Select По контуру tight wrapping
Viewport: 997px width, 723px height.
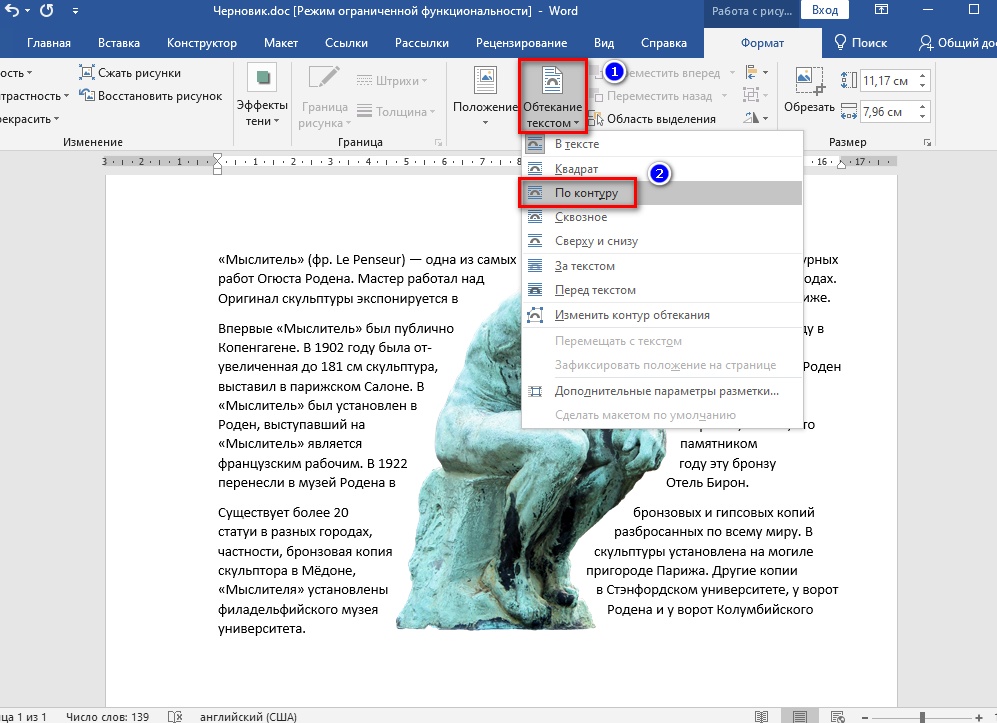pos(662,193)
